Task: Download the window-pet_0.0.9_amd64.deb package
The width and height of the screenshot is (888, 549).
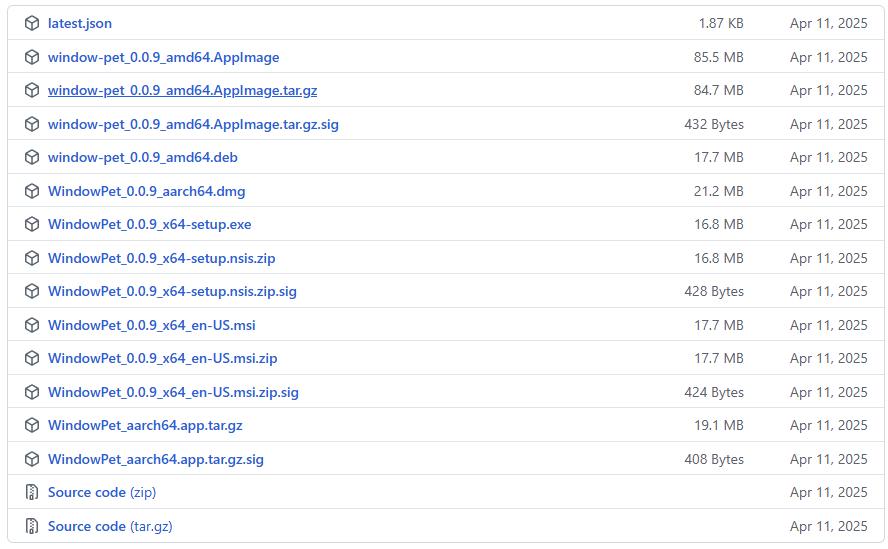Action: pyautogui.click(x=142, y=157)
